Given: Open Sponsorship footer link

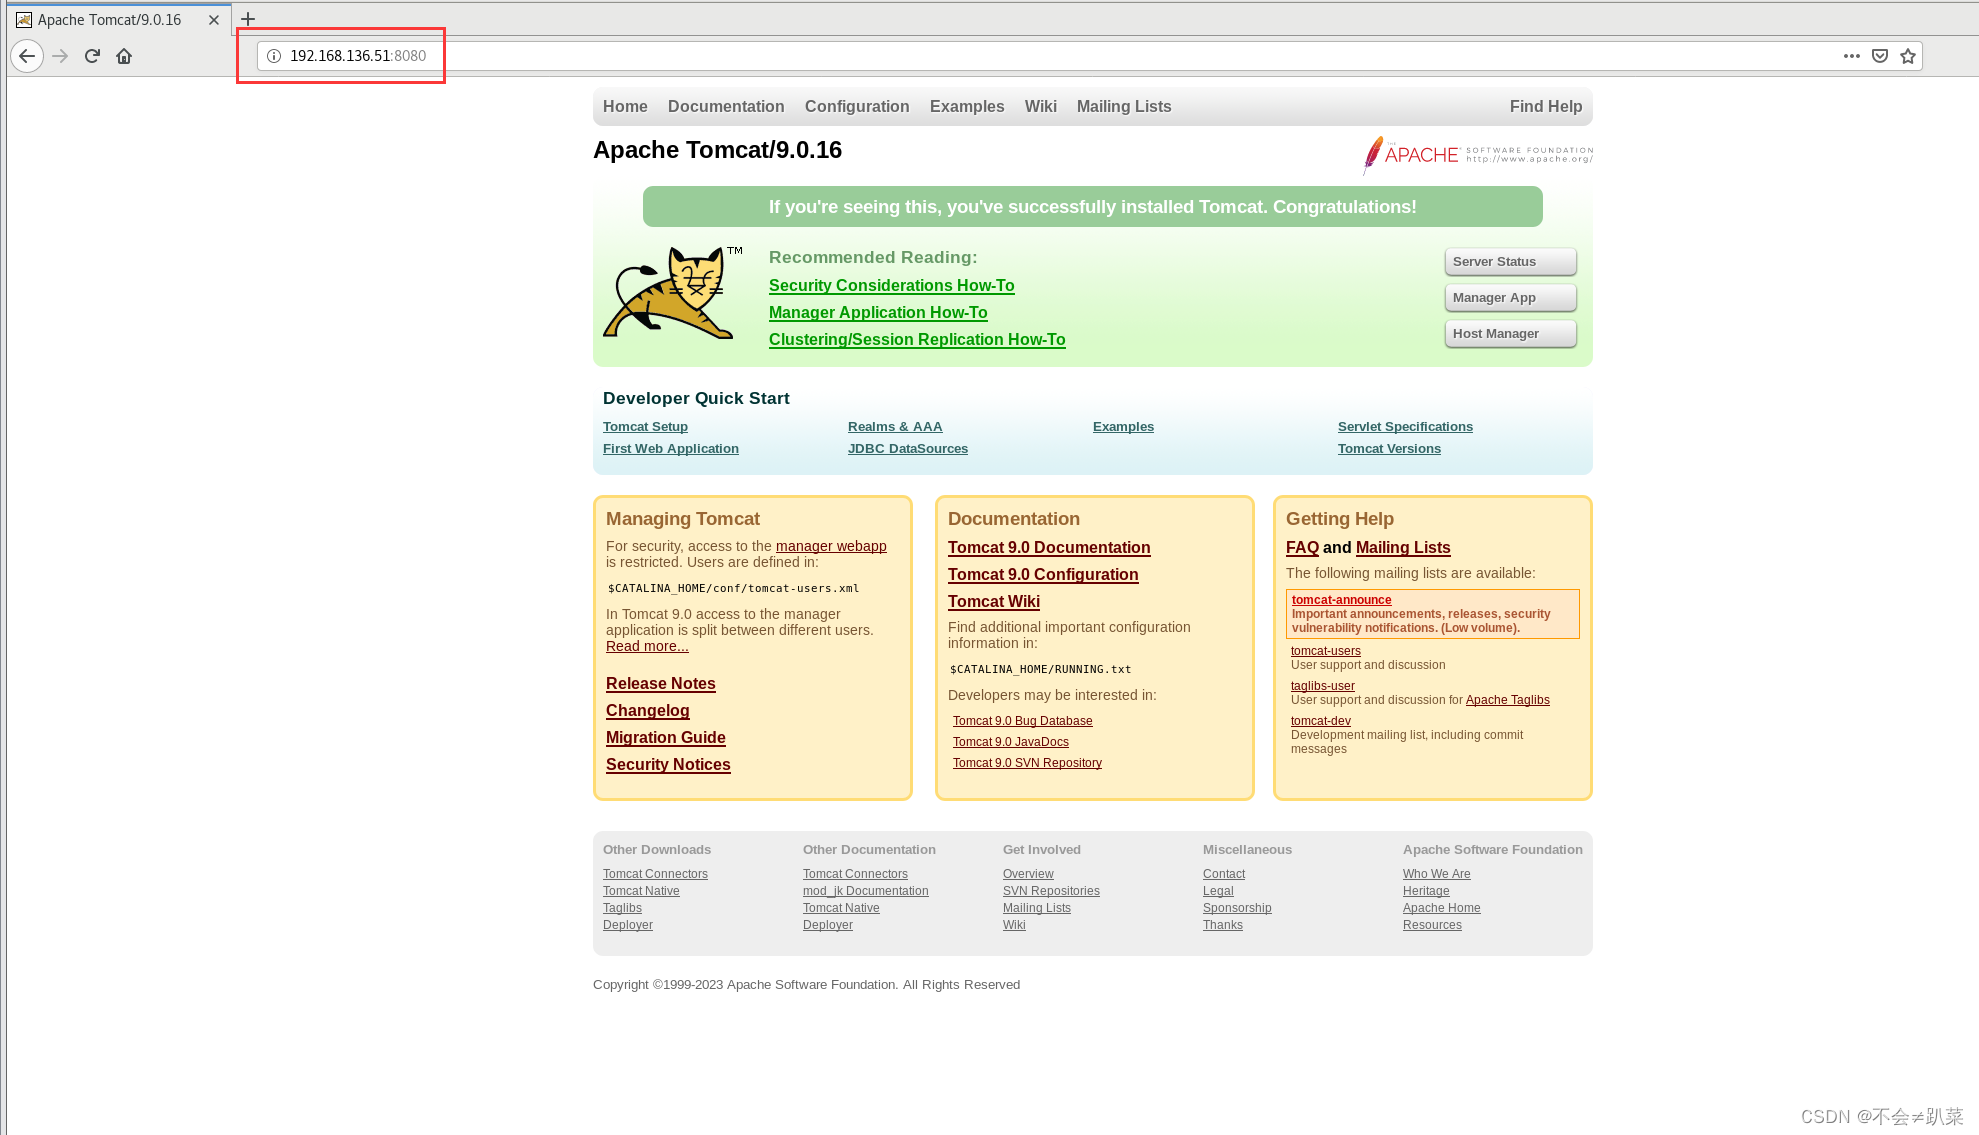Looking at the screenshot, I should 1237,908.
